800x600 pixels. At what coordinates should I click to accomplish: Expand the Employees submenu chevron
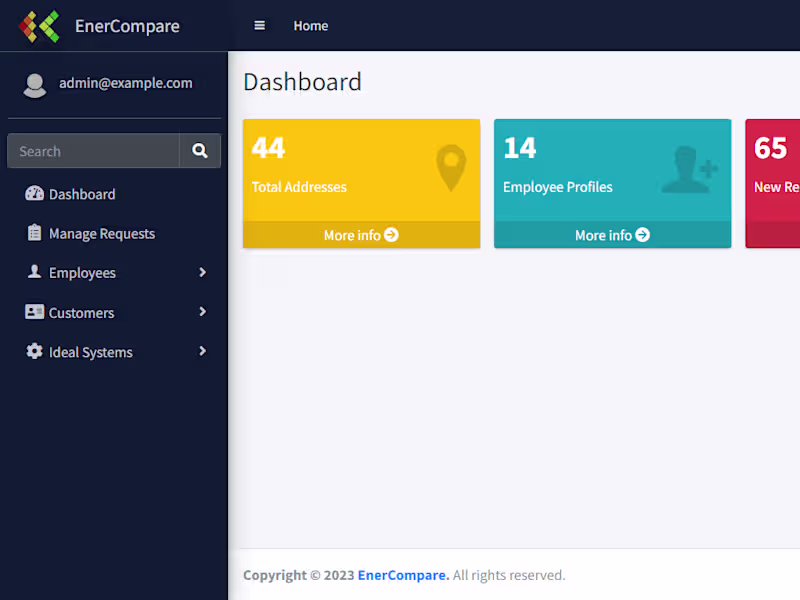pyautogui.click(x=203, y=272)
